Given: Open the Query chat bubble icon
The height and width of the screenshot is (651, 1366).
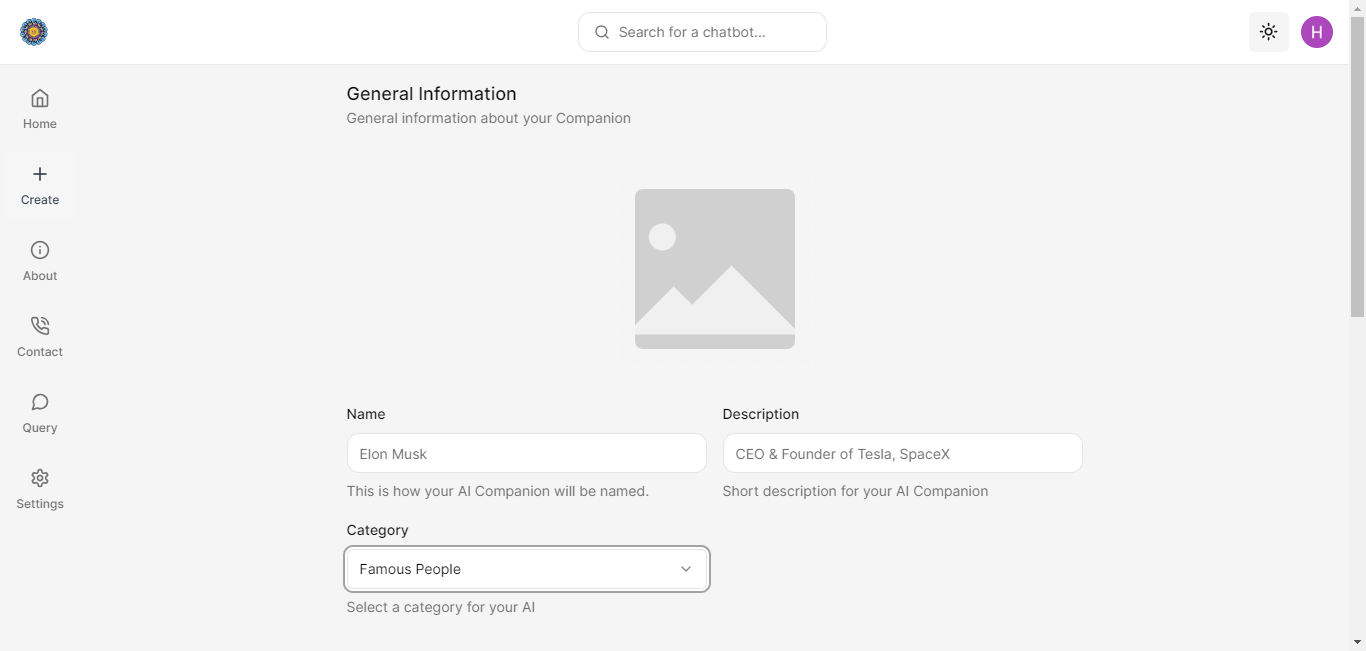Looking at the screenshot, I should coord(40,402).
